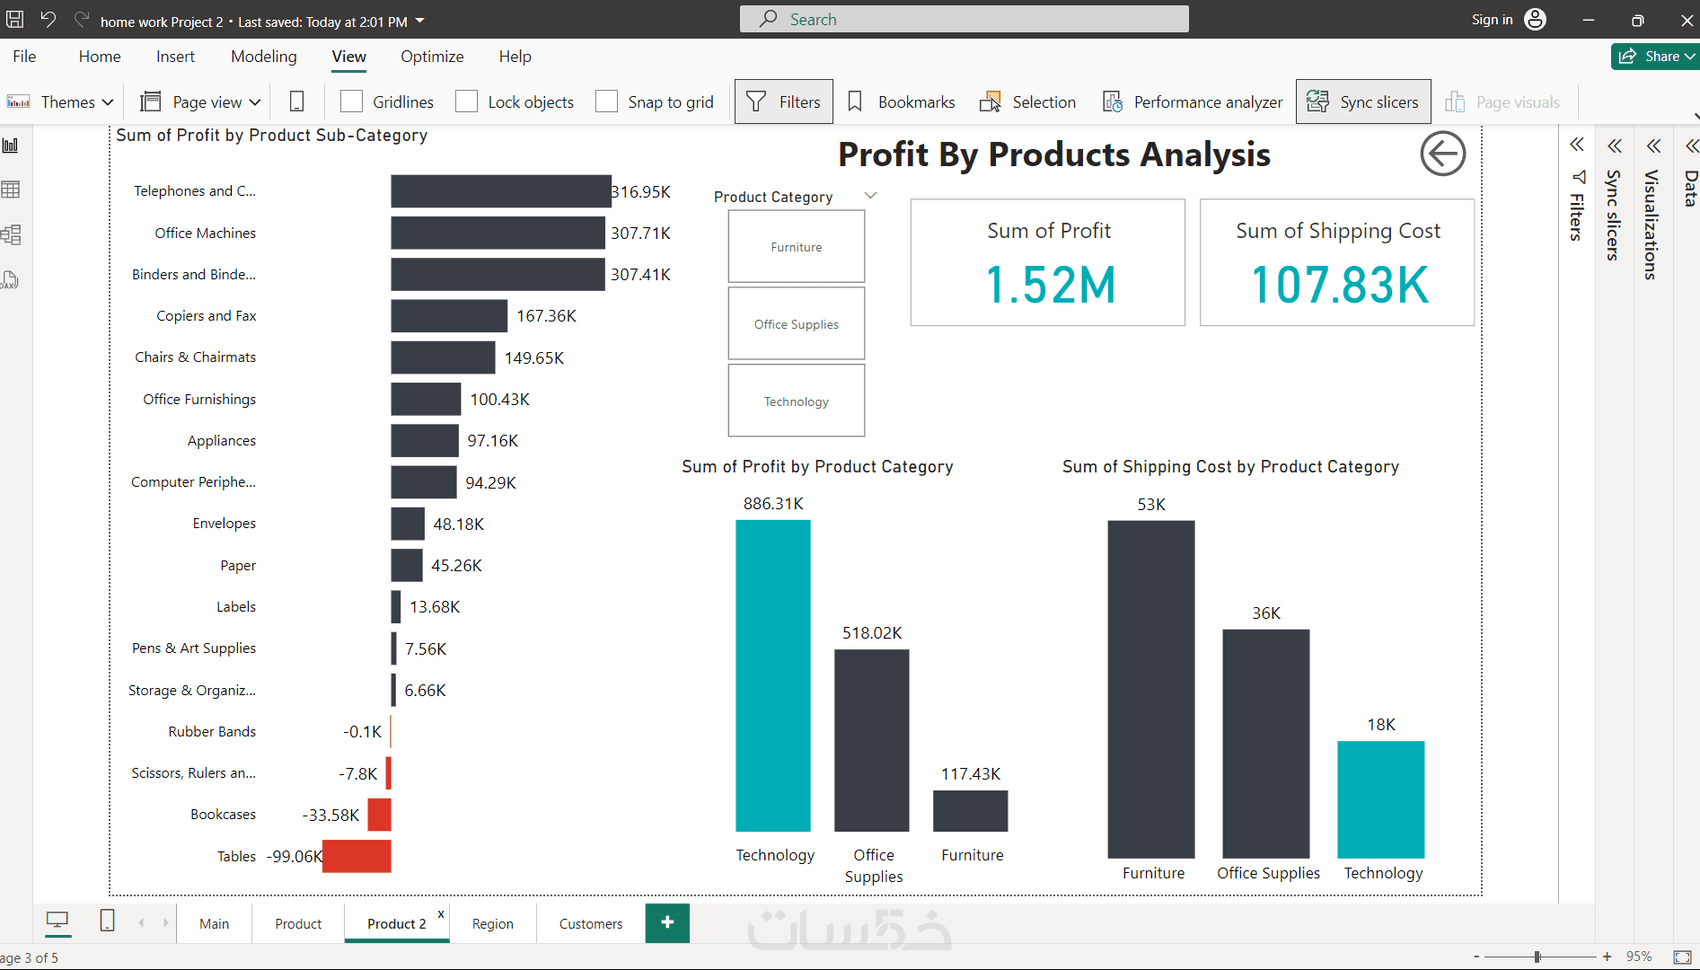Enable the Gridlines checkbox
Screen dimensions: 1700x970
point(351,101)
